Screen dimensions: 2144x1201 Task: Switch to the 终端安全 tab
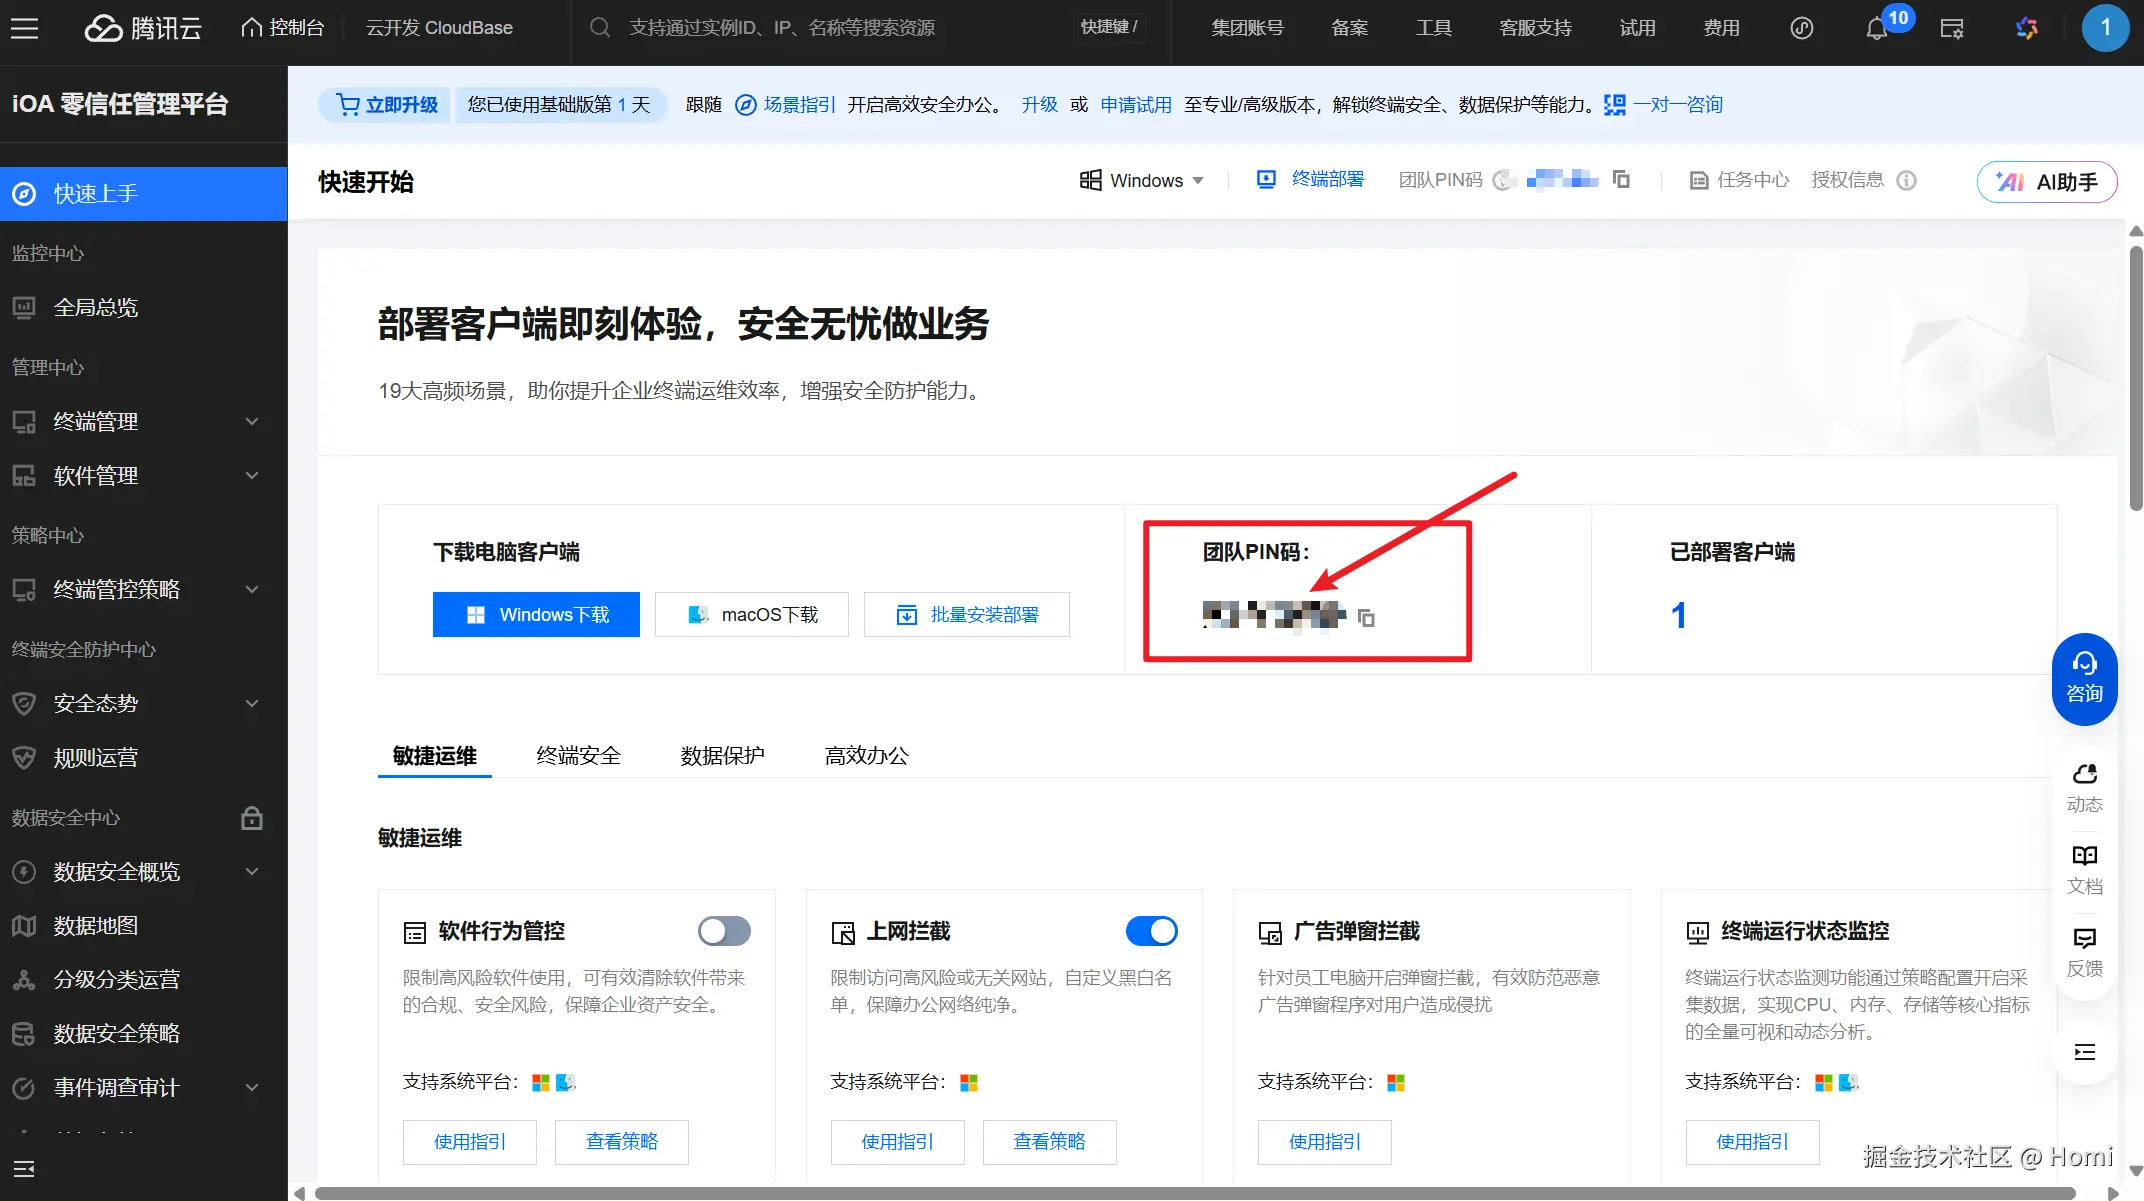point(578,756)
